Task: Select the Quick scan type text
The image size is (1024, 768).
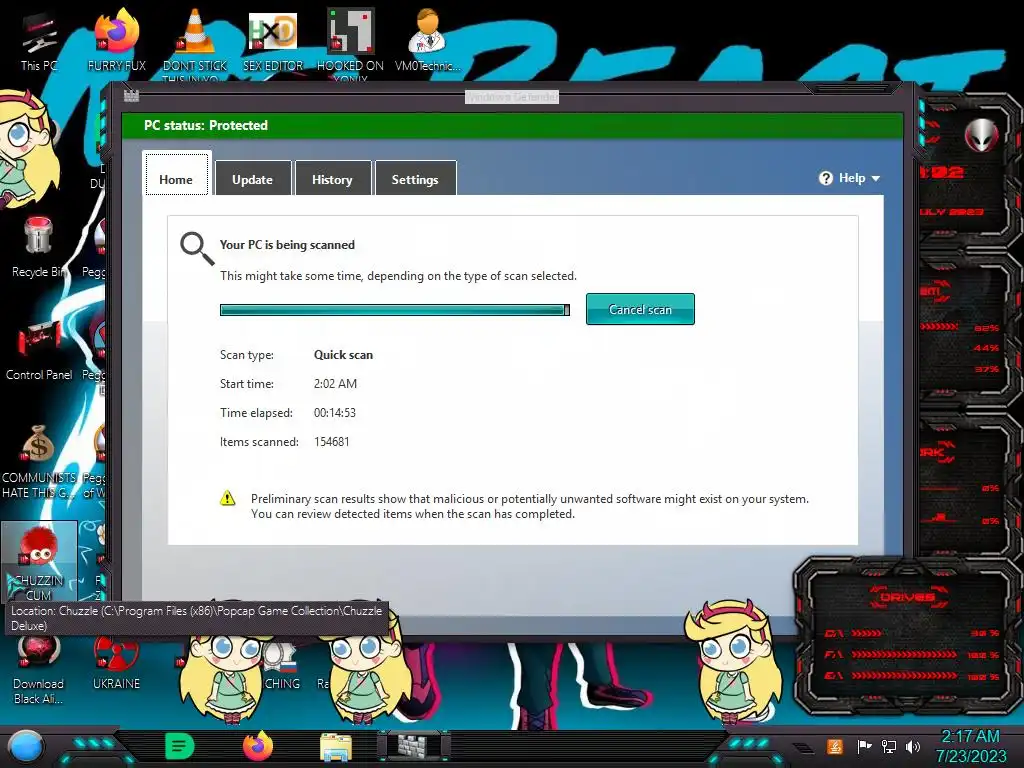Action: click(344, 355)
